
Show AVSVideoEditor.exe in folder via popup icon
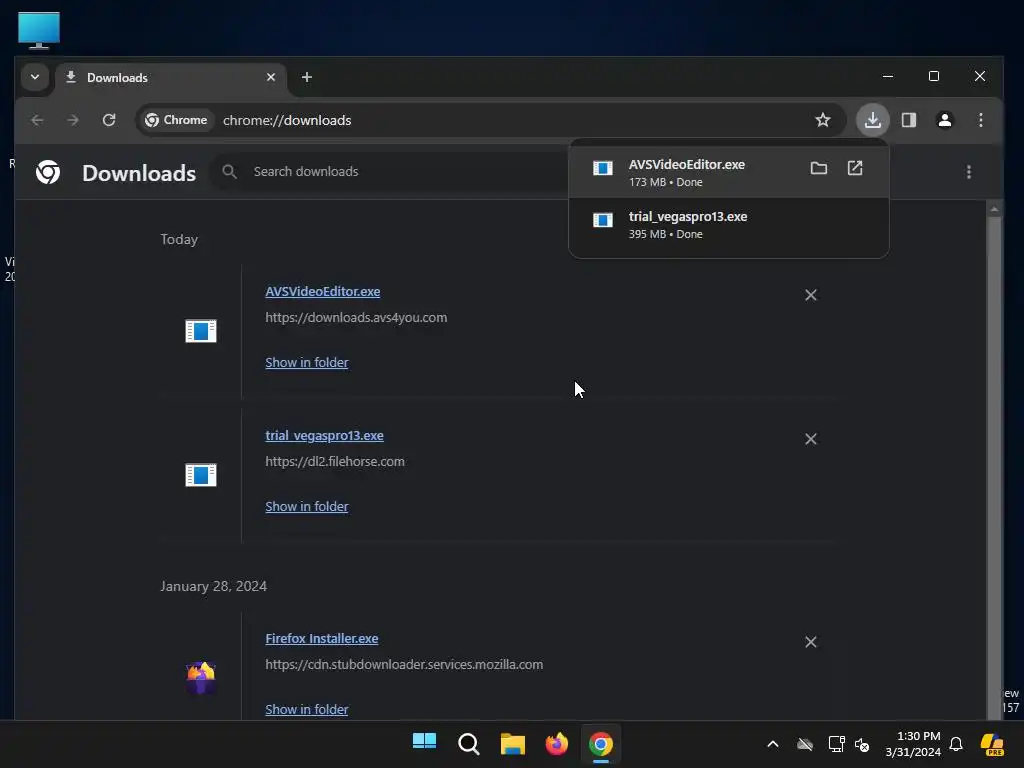pos(818,168)
